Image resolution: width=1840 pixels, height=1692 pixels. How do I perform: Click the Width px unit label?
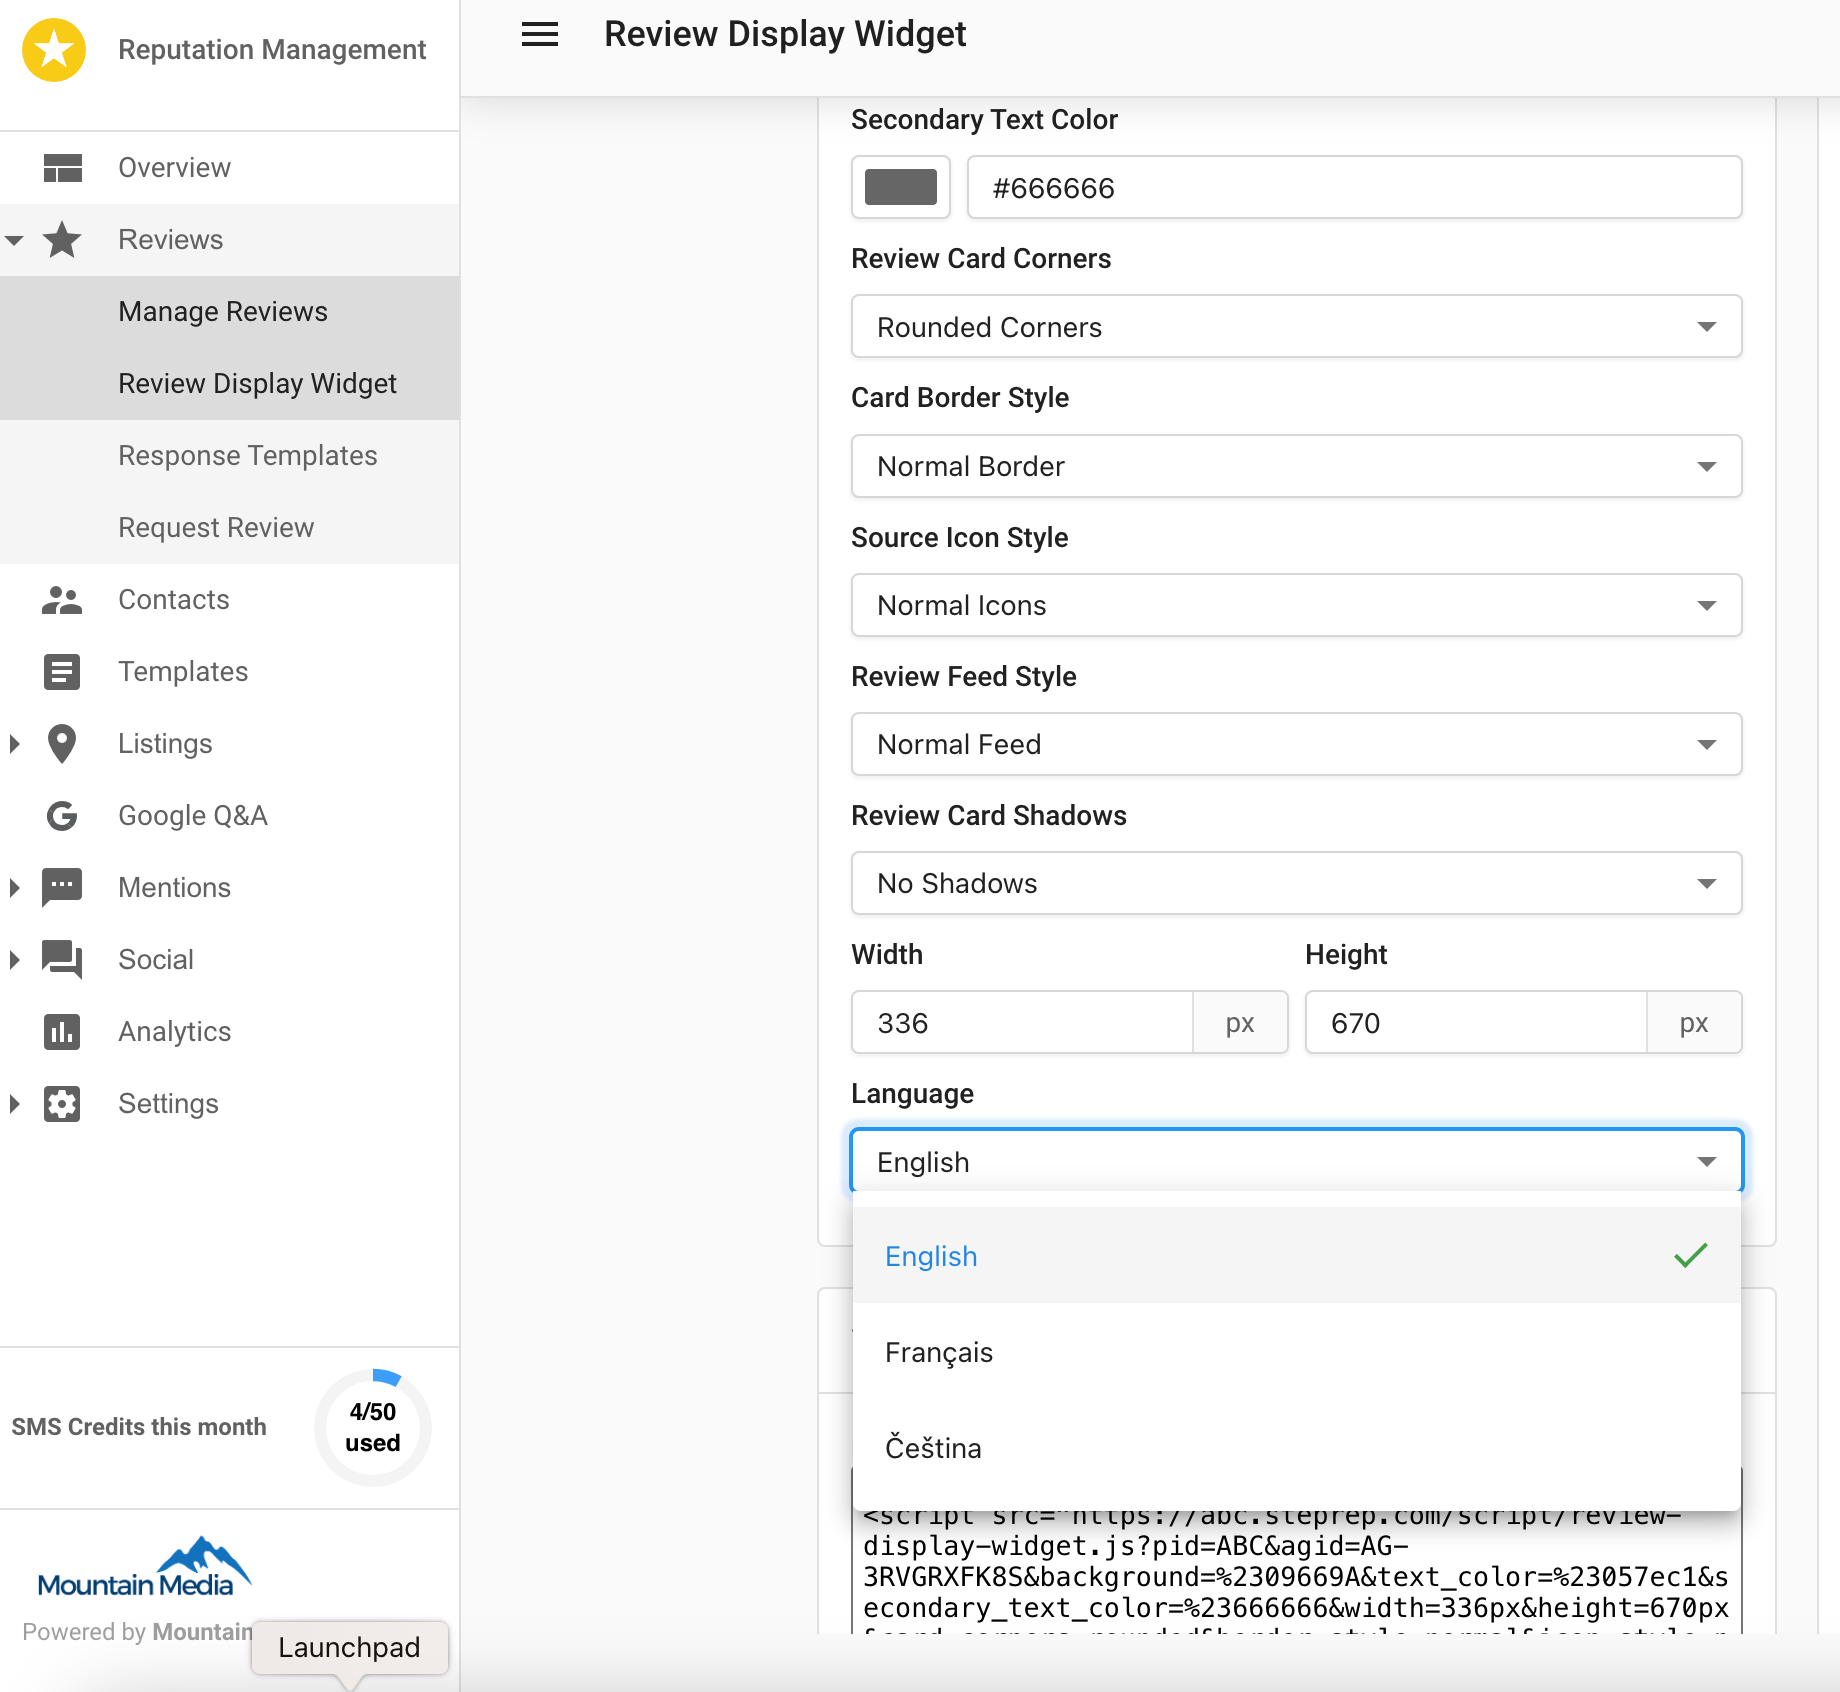pyautogui.click(x=1240, y=1022)
